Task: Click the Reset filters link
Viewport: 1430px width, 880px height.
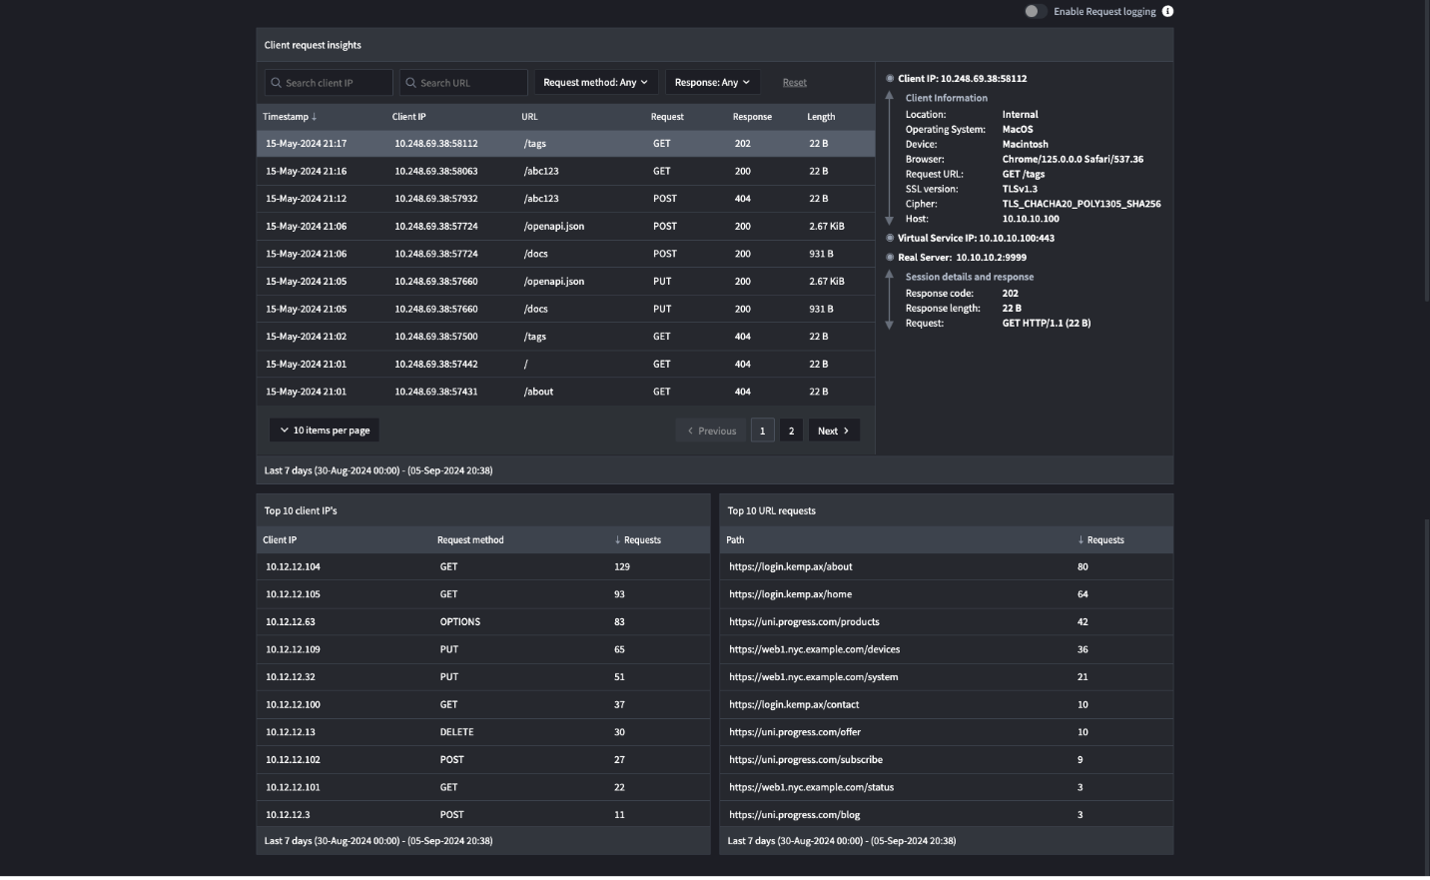Action: coord(795,82)
